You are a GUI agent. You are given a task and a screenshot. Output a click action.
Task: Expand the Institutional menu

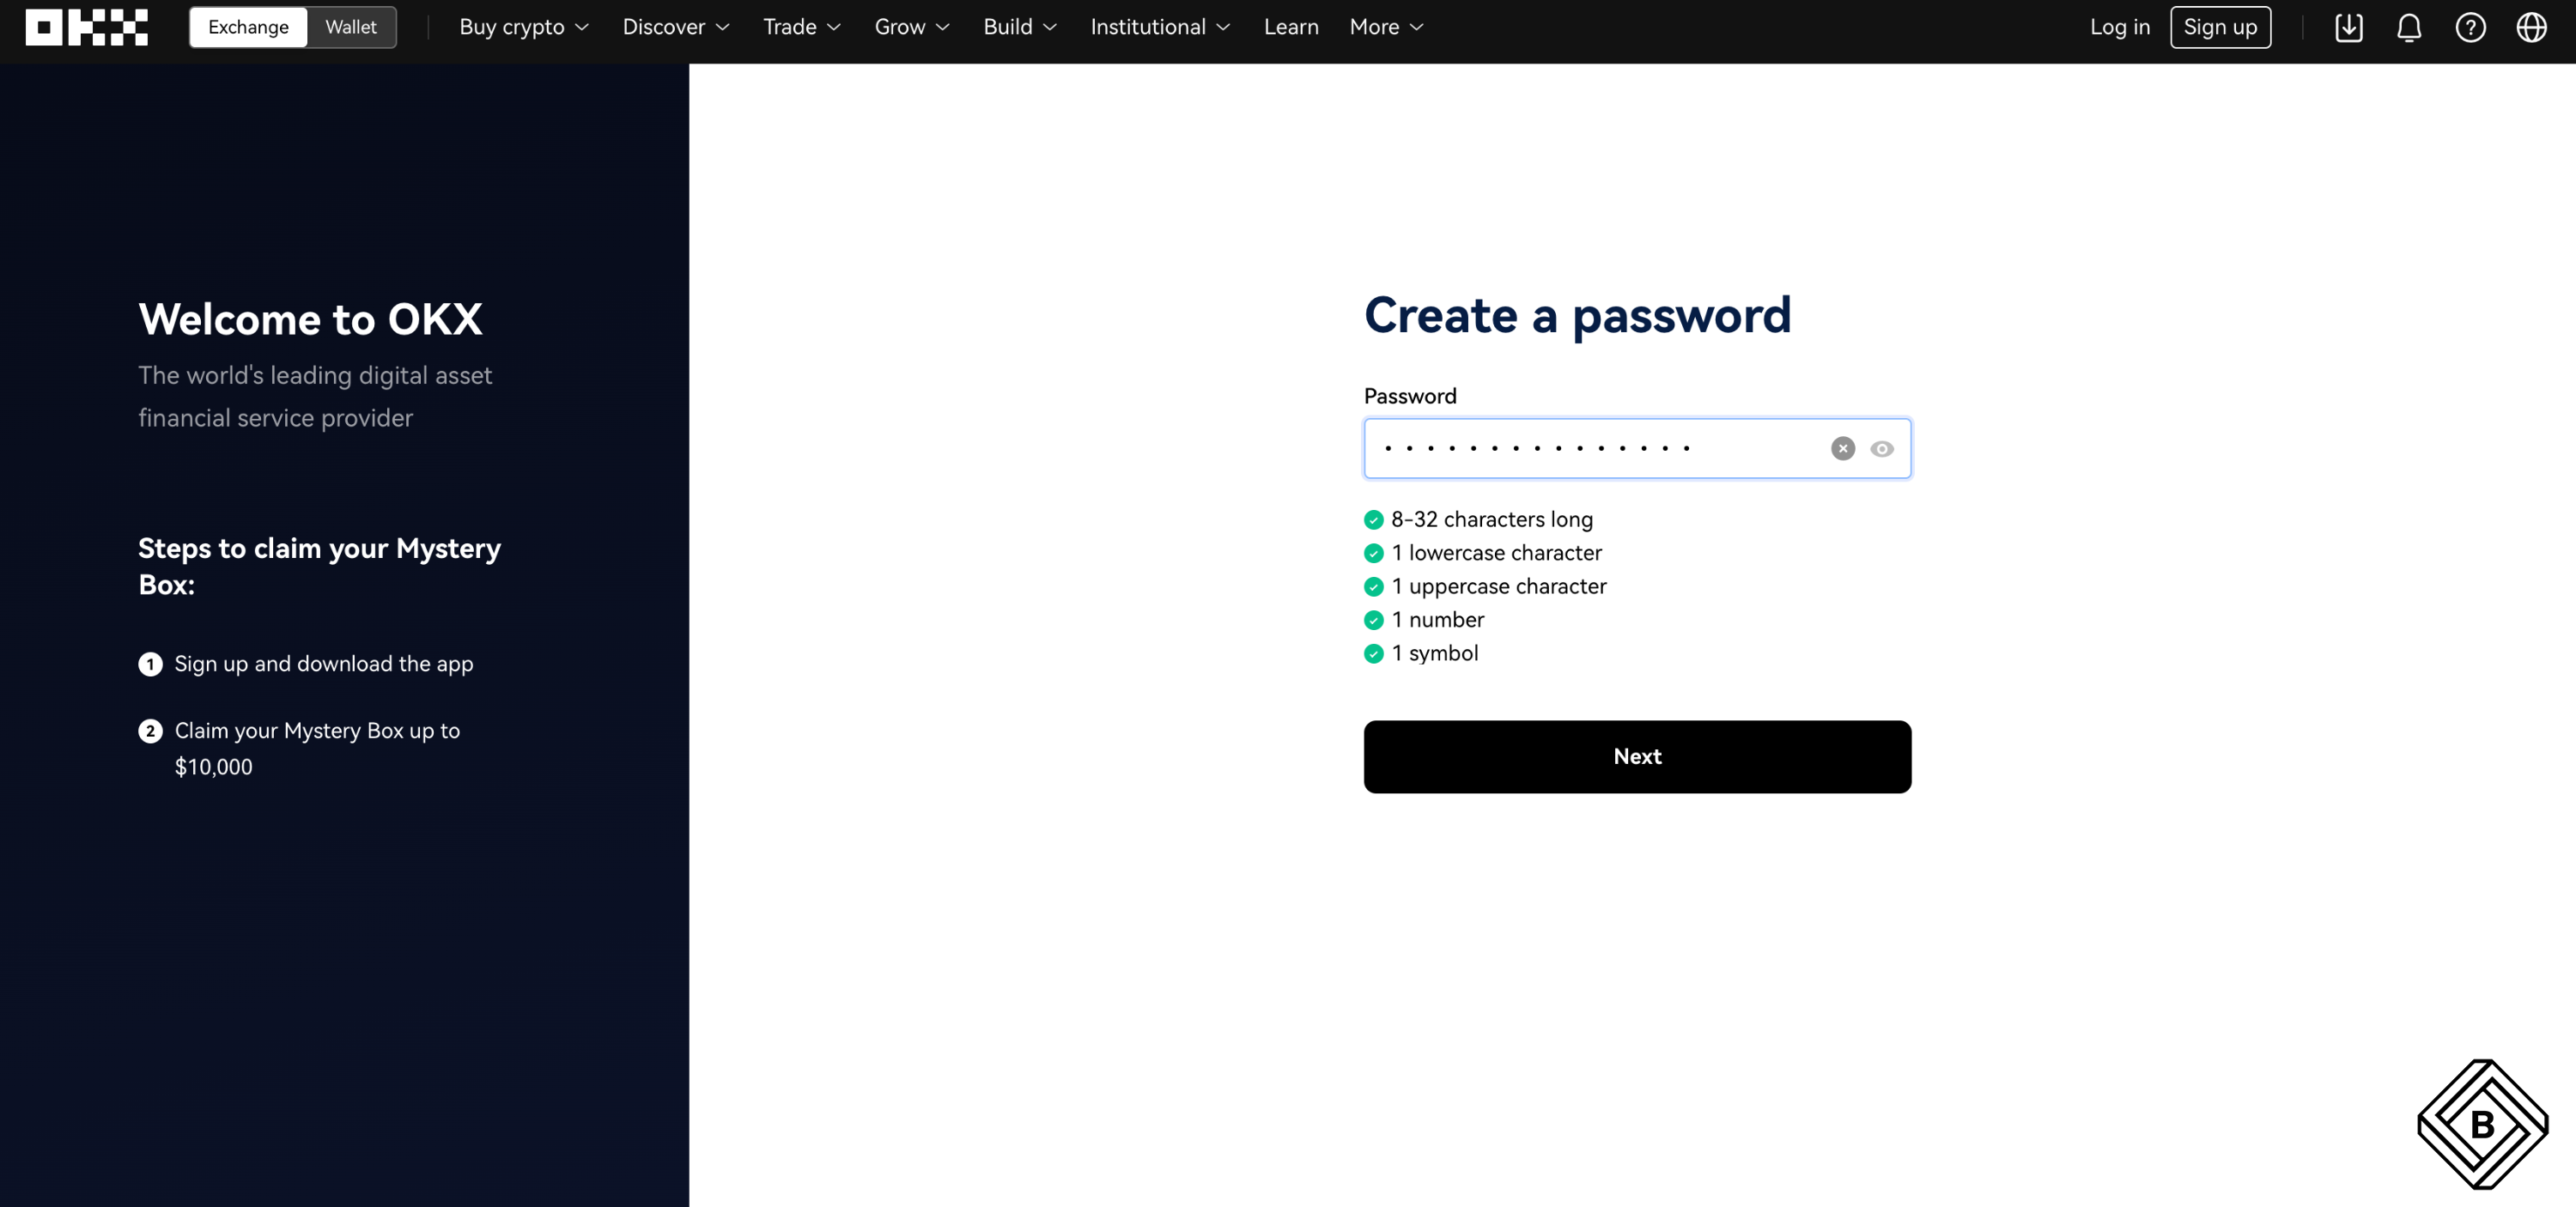1160,27
